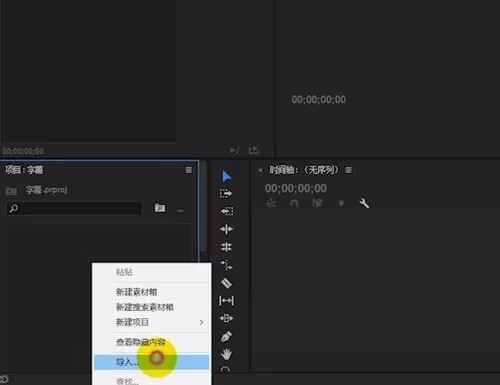This screenshot has width=500, height=385.
Task: Choose 粘贴 from context menu
Action: pos(152,272)
